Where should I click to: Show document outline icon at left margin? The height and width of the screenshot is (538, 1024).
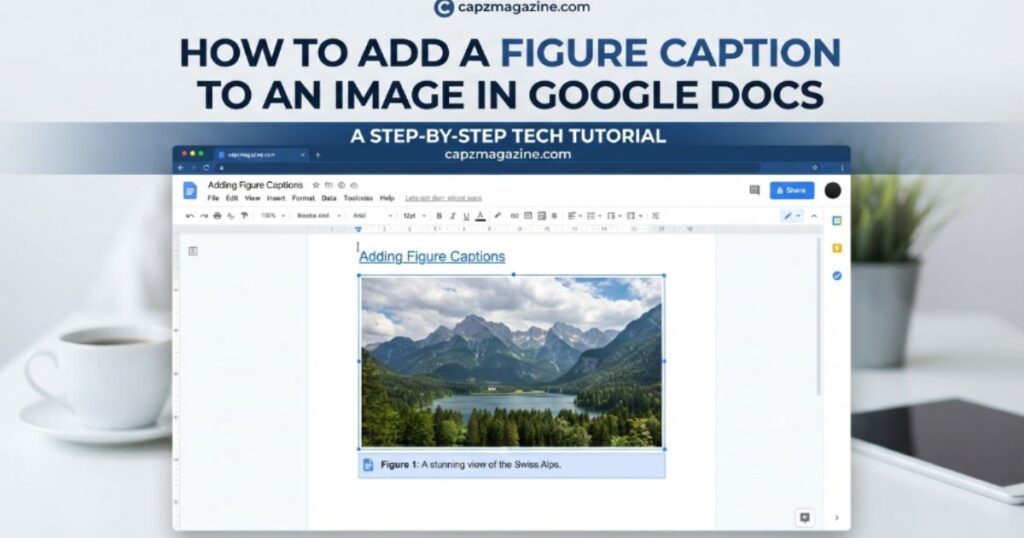pos(193,251)
